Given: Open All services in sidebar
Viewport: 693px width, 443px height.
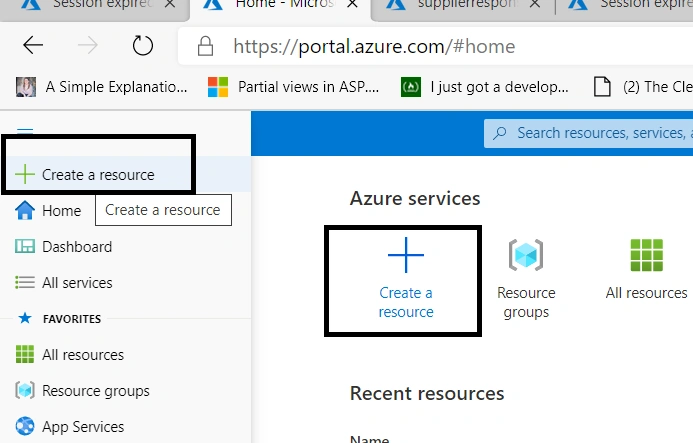Looking at the screenshot, I should (77, 283).
